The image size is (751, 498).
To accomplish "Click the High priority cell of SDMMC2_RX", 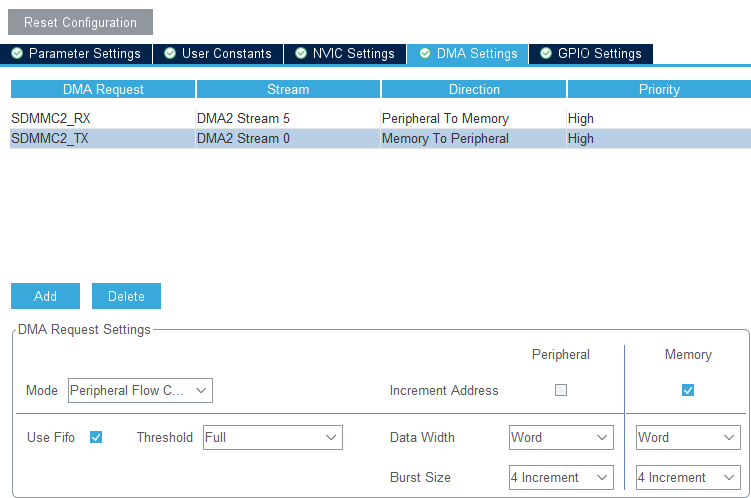I will [659, 118].
